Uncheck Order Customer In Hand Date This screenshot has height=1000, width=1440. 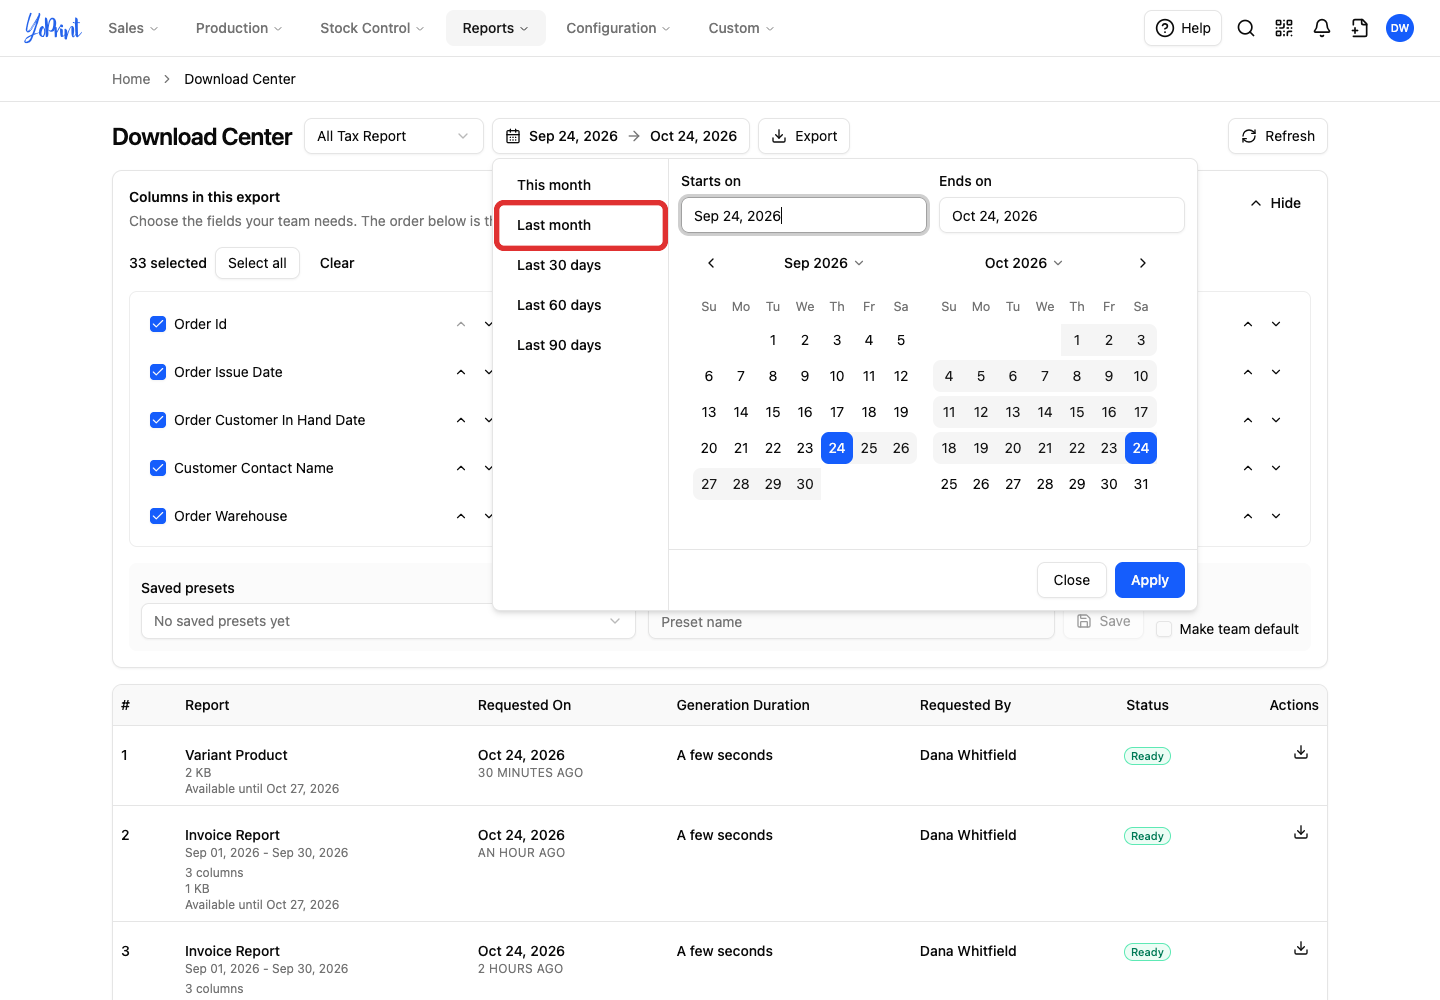158,420
